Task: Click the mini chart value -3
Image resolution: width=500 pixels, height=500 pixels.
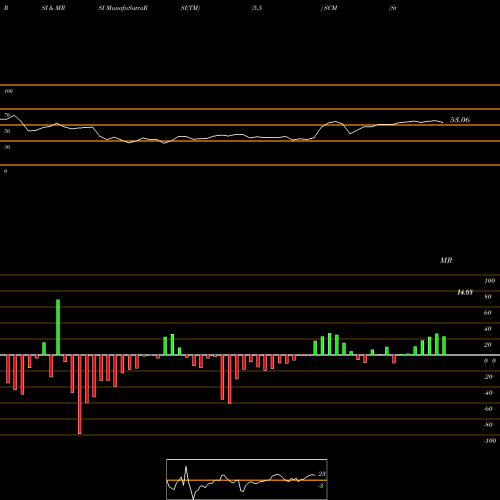Action: [321, 486]
